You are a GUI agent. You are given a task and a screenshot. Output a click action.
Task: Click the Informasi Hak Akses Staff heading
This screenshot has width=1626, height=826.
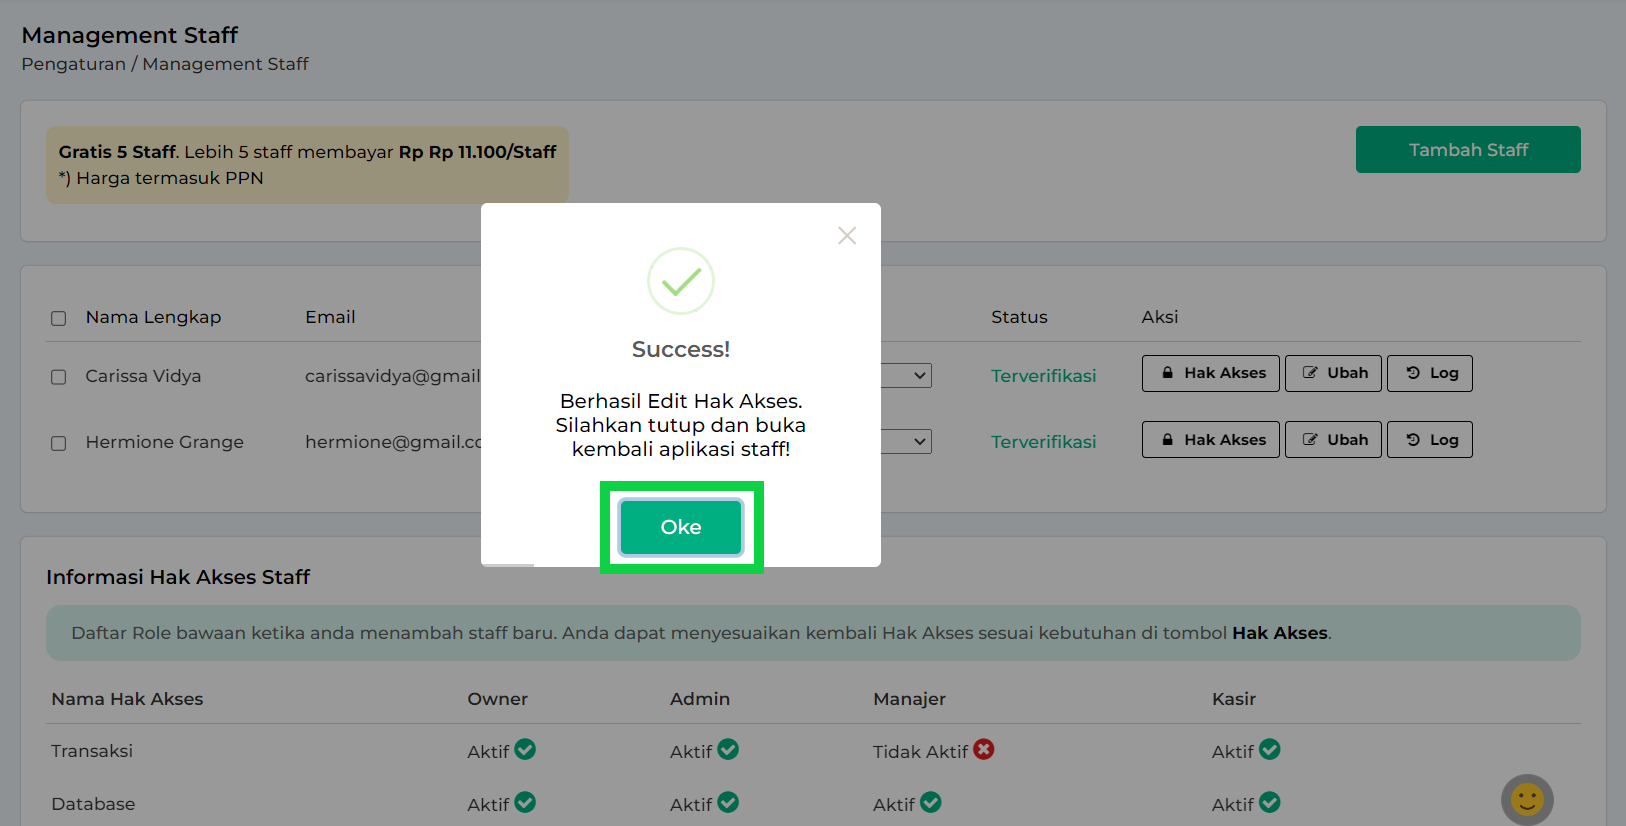(x=178, y=577)
